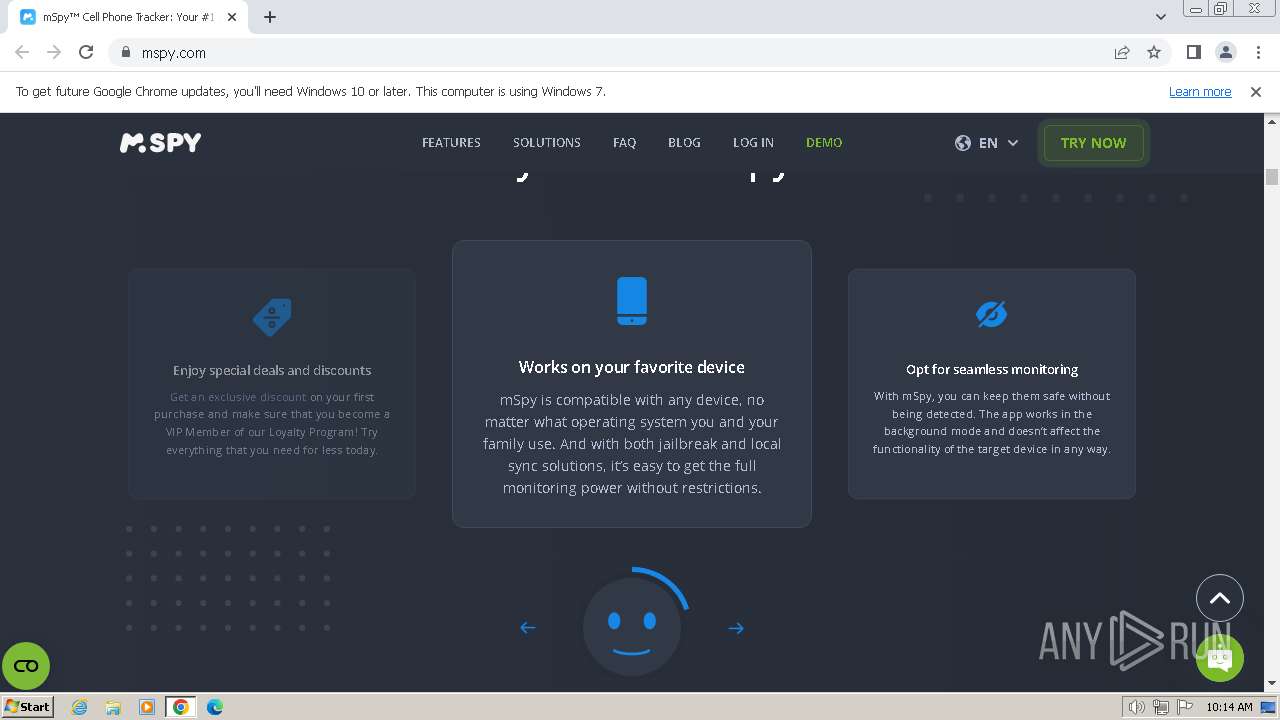The image size is (1280, 720).
Task: Click the TRY NOW button
Action: click(1093, 143)
